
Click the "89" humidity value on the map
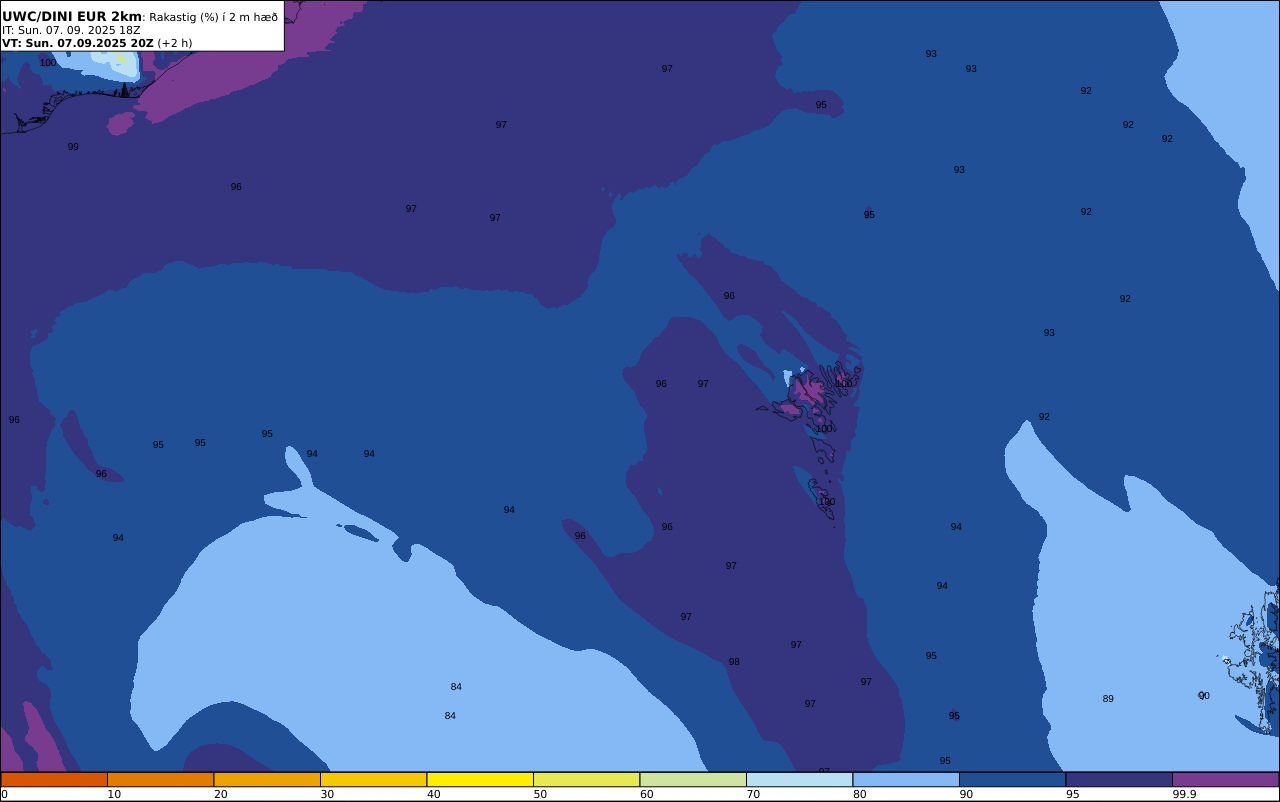coord(1108,699)
